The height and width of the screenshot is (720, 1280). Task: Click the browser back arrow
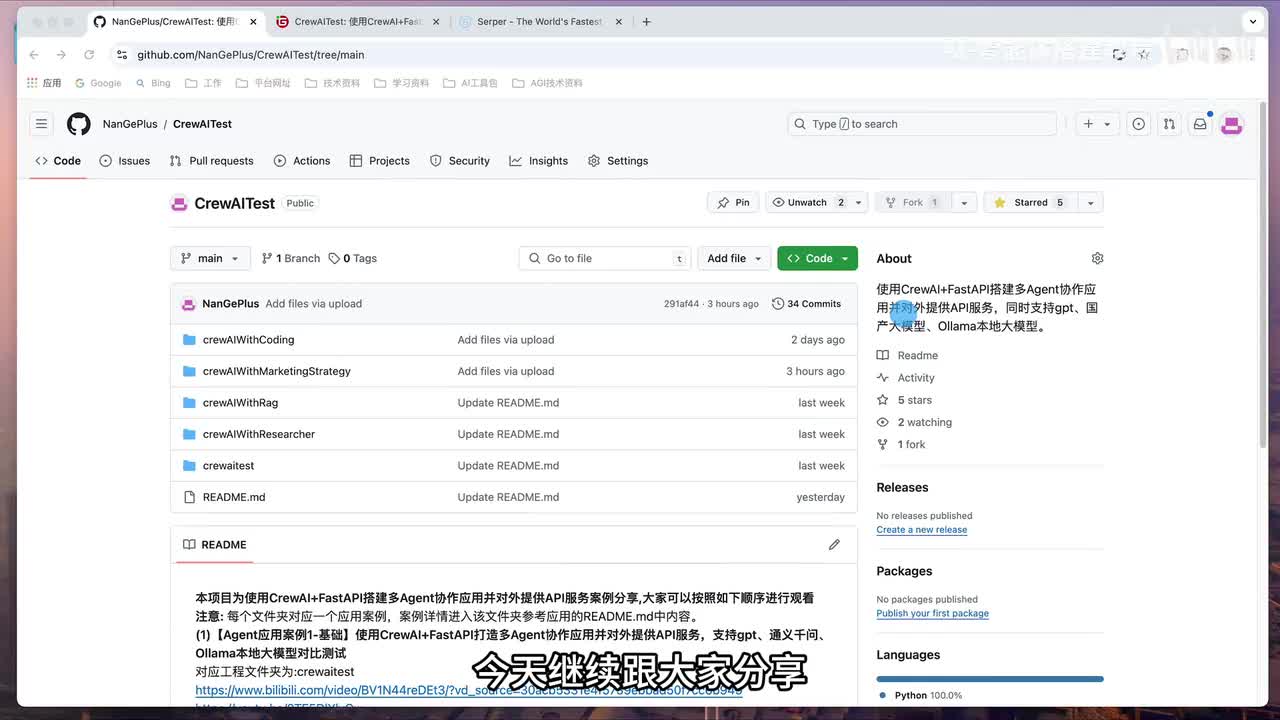click(x=34, y=55)
